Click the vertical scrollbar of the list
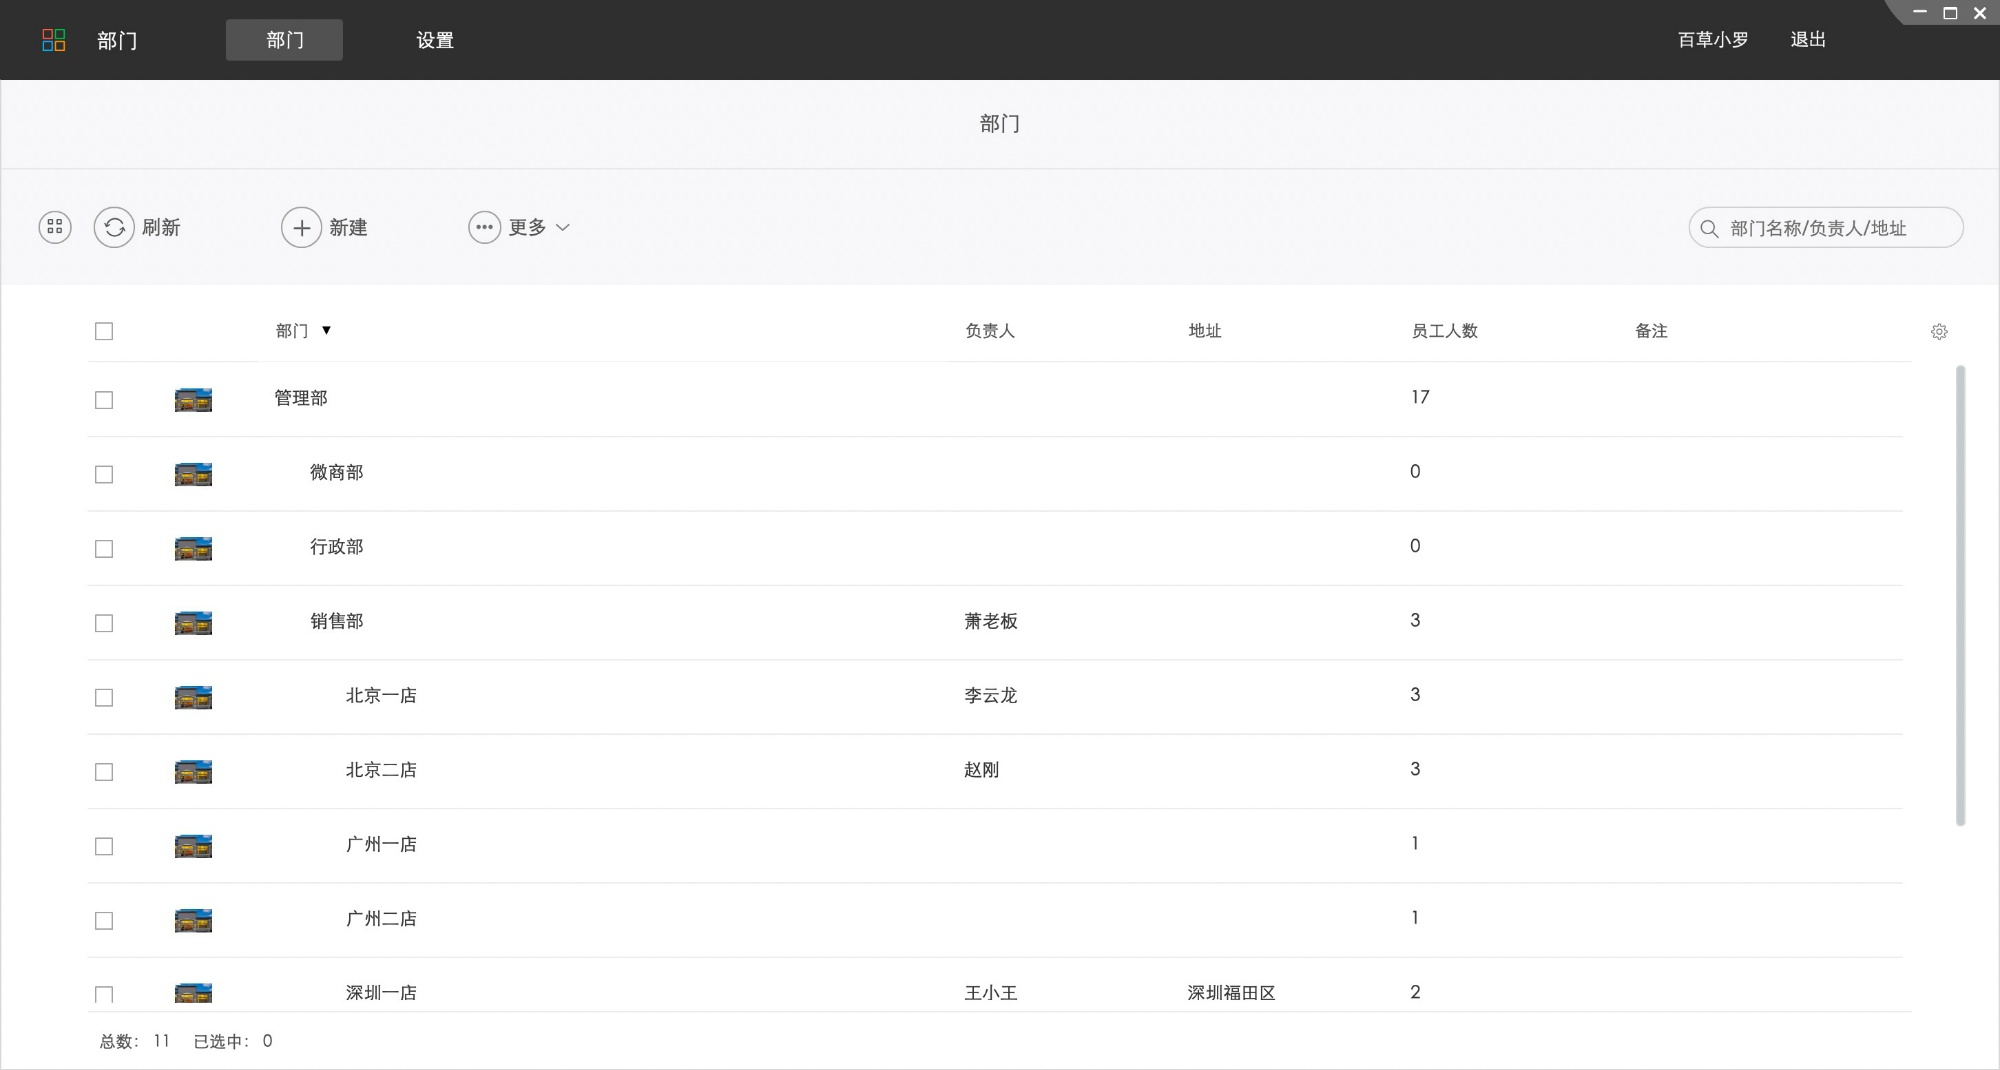This screenshot has width=2000, height=1070. [x=1960, y=595]
